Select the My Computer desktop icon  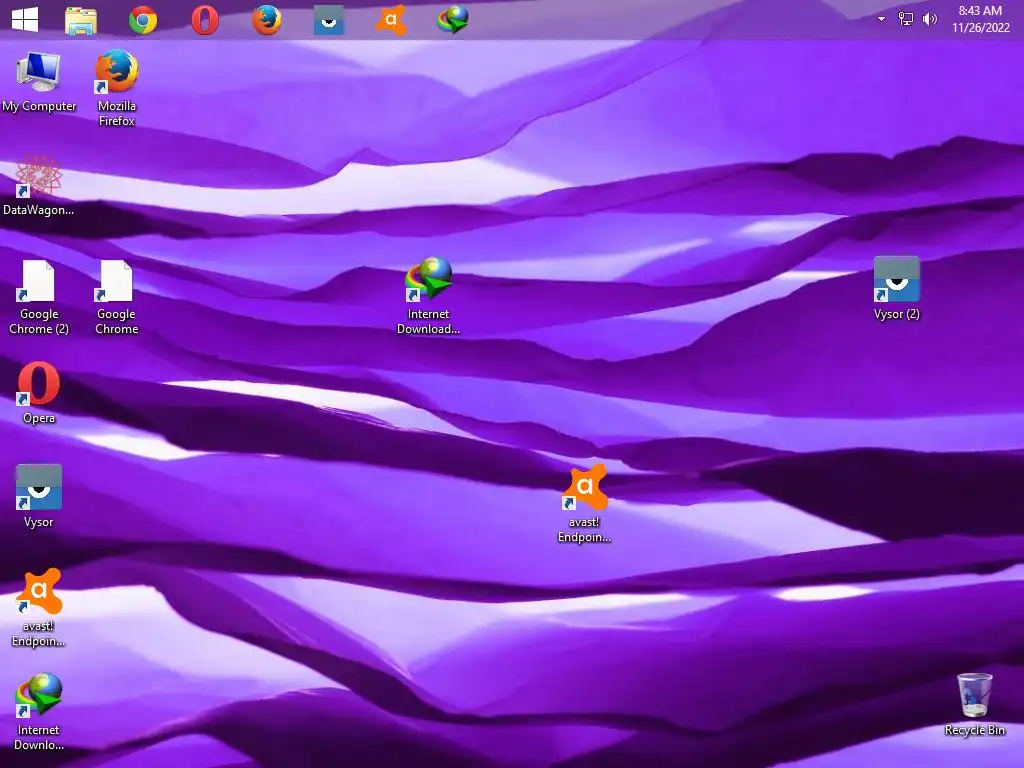(x=39, y=82)
